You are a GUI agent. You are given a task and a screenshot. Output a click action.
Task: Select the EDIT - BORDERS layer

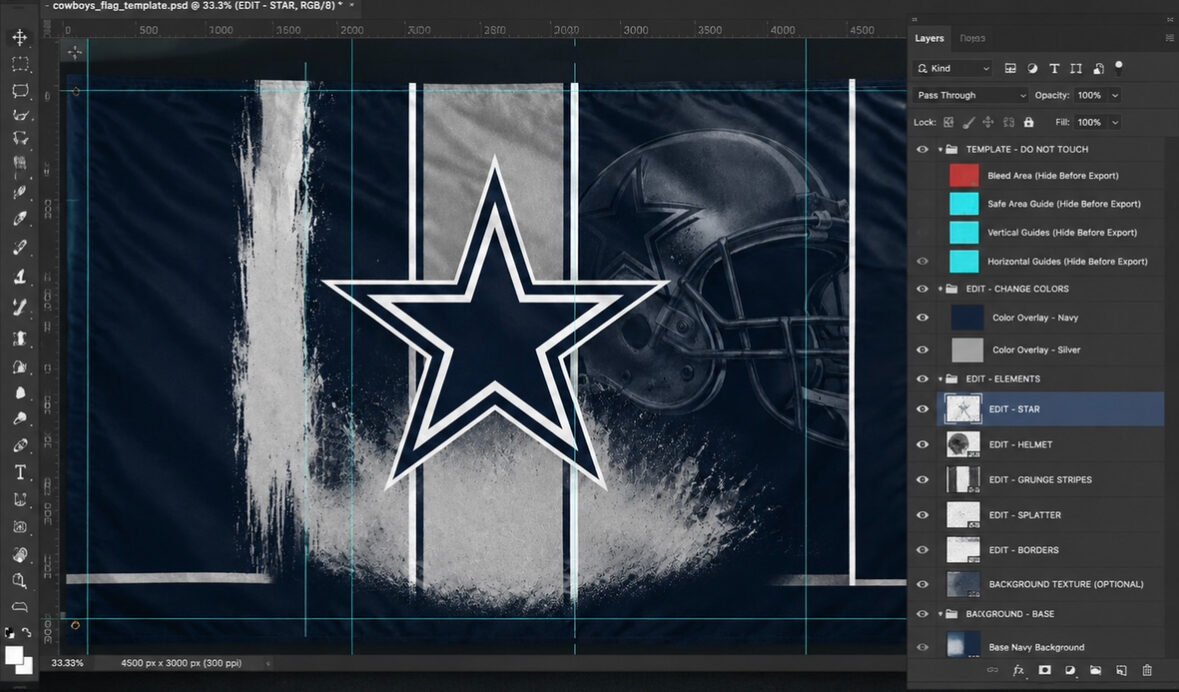click(x=1050, y=550)
